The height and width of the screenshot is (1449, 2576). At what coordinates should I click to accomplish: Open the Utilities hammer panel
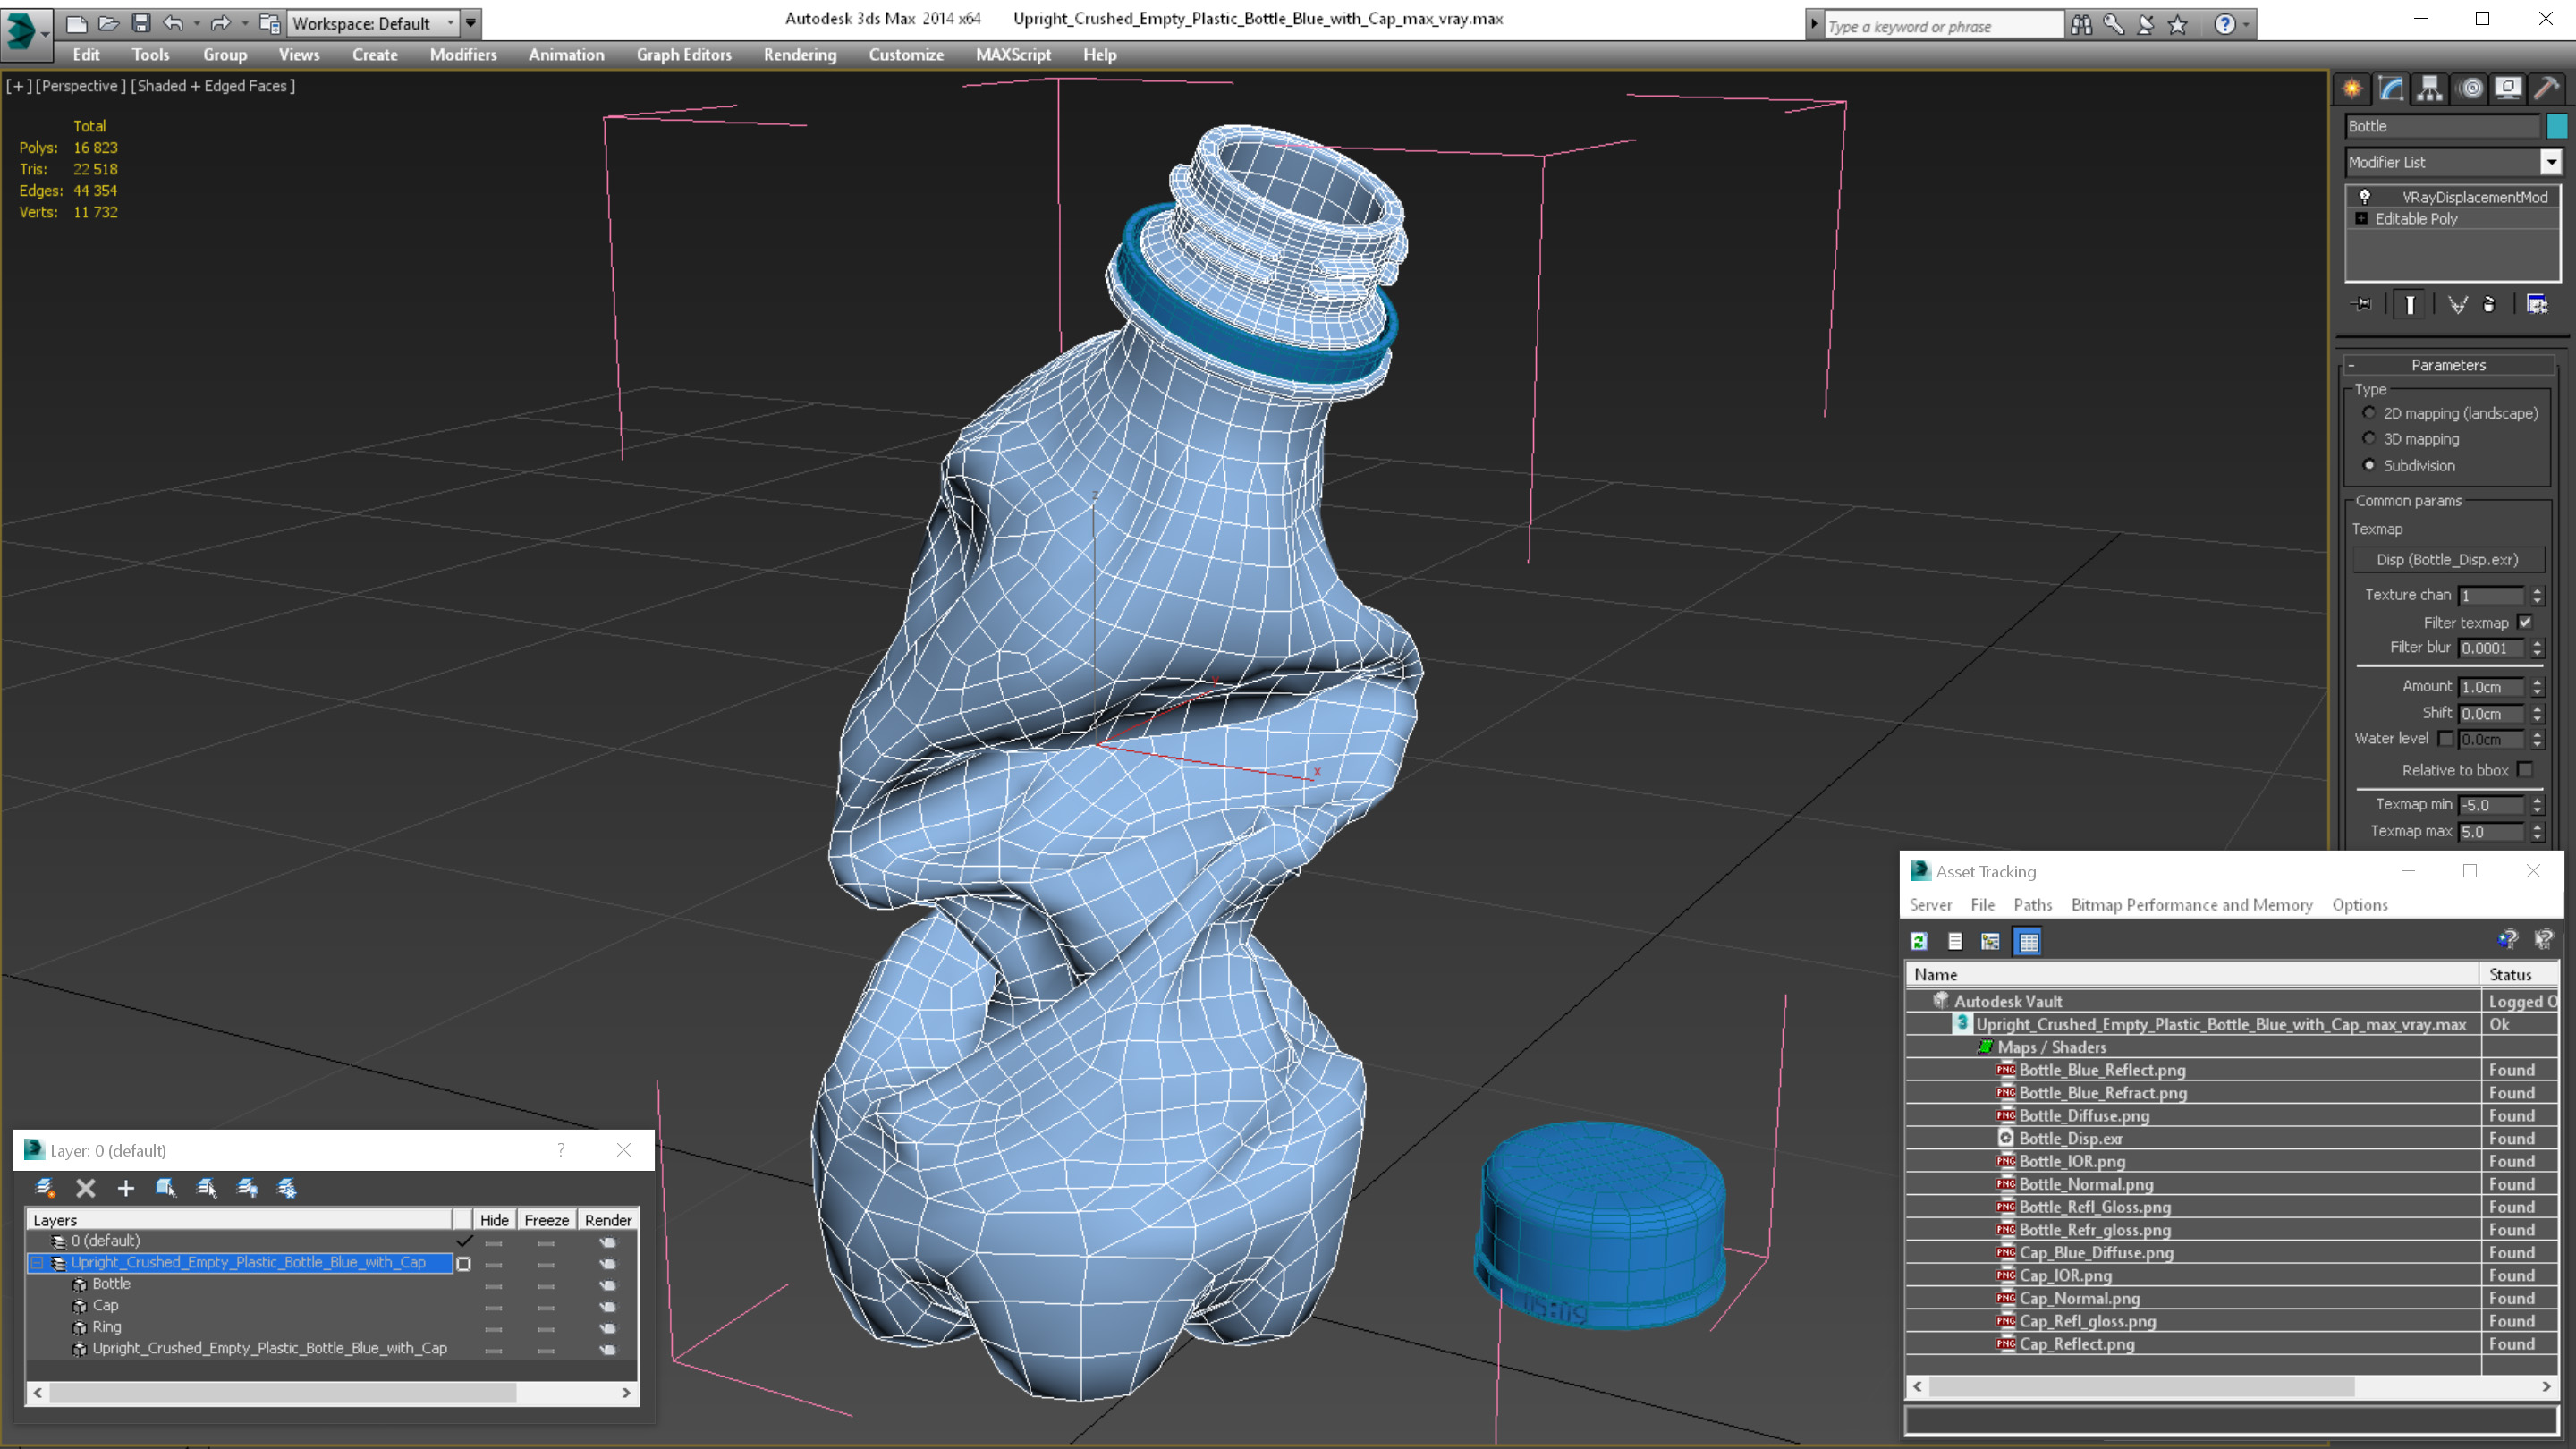[2546, 89]
